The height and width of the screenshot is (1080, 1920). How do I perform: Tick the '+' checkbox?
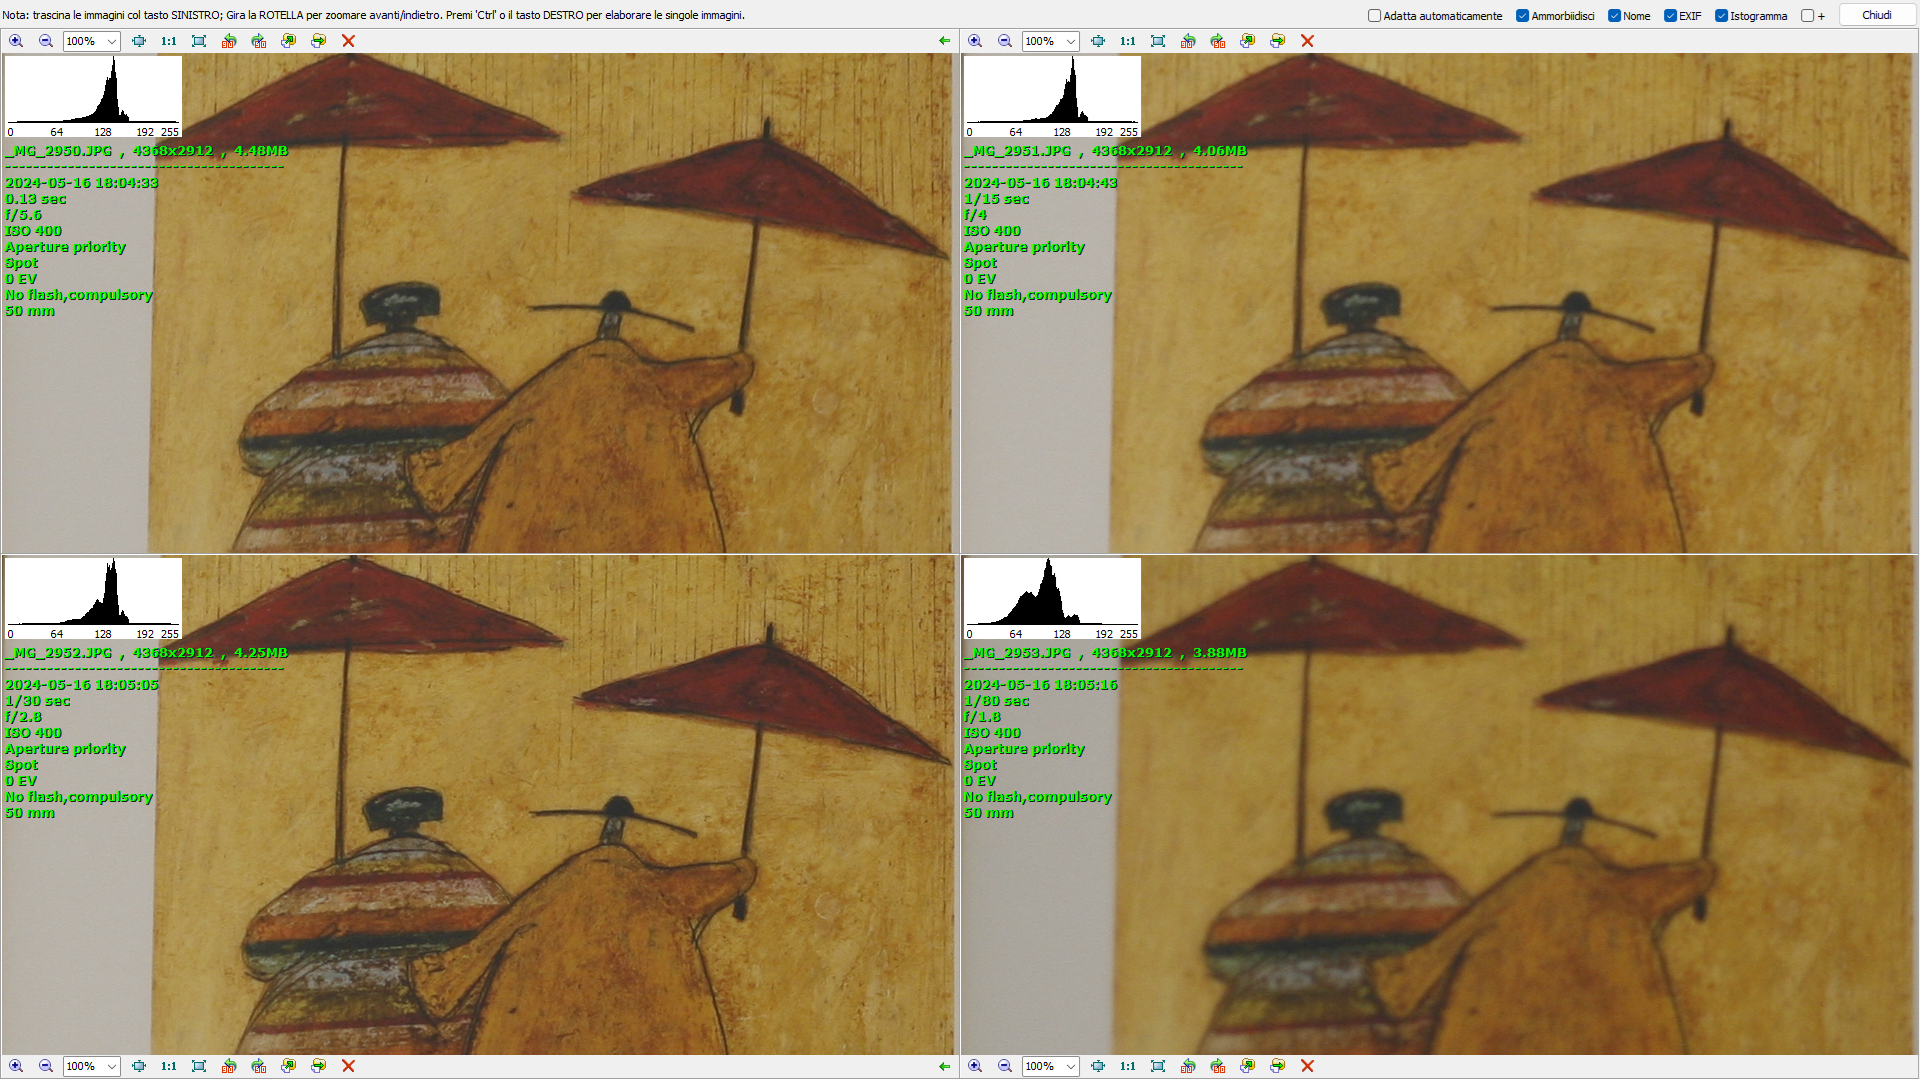point(1808,16)
